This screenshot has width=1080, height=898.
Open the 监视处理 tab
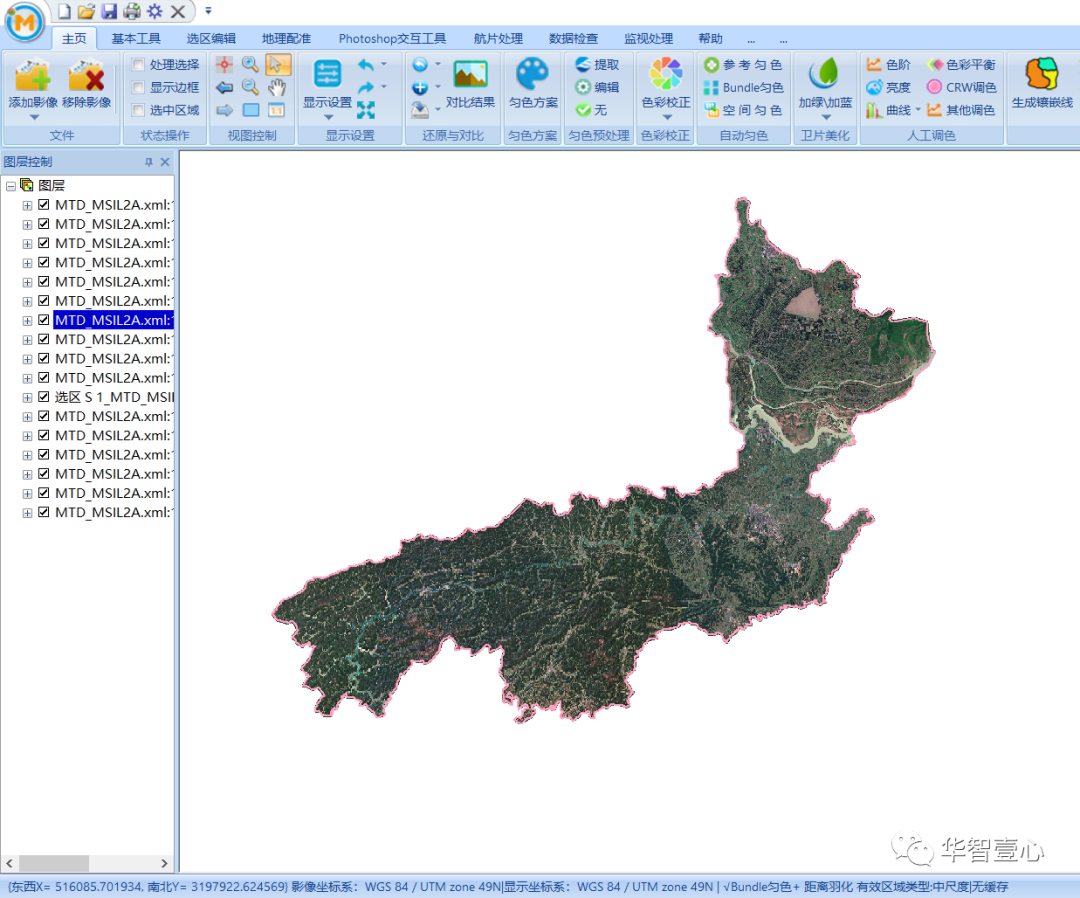point(648,39)
